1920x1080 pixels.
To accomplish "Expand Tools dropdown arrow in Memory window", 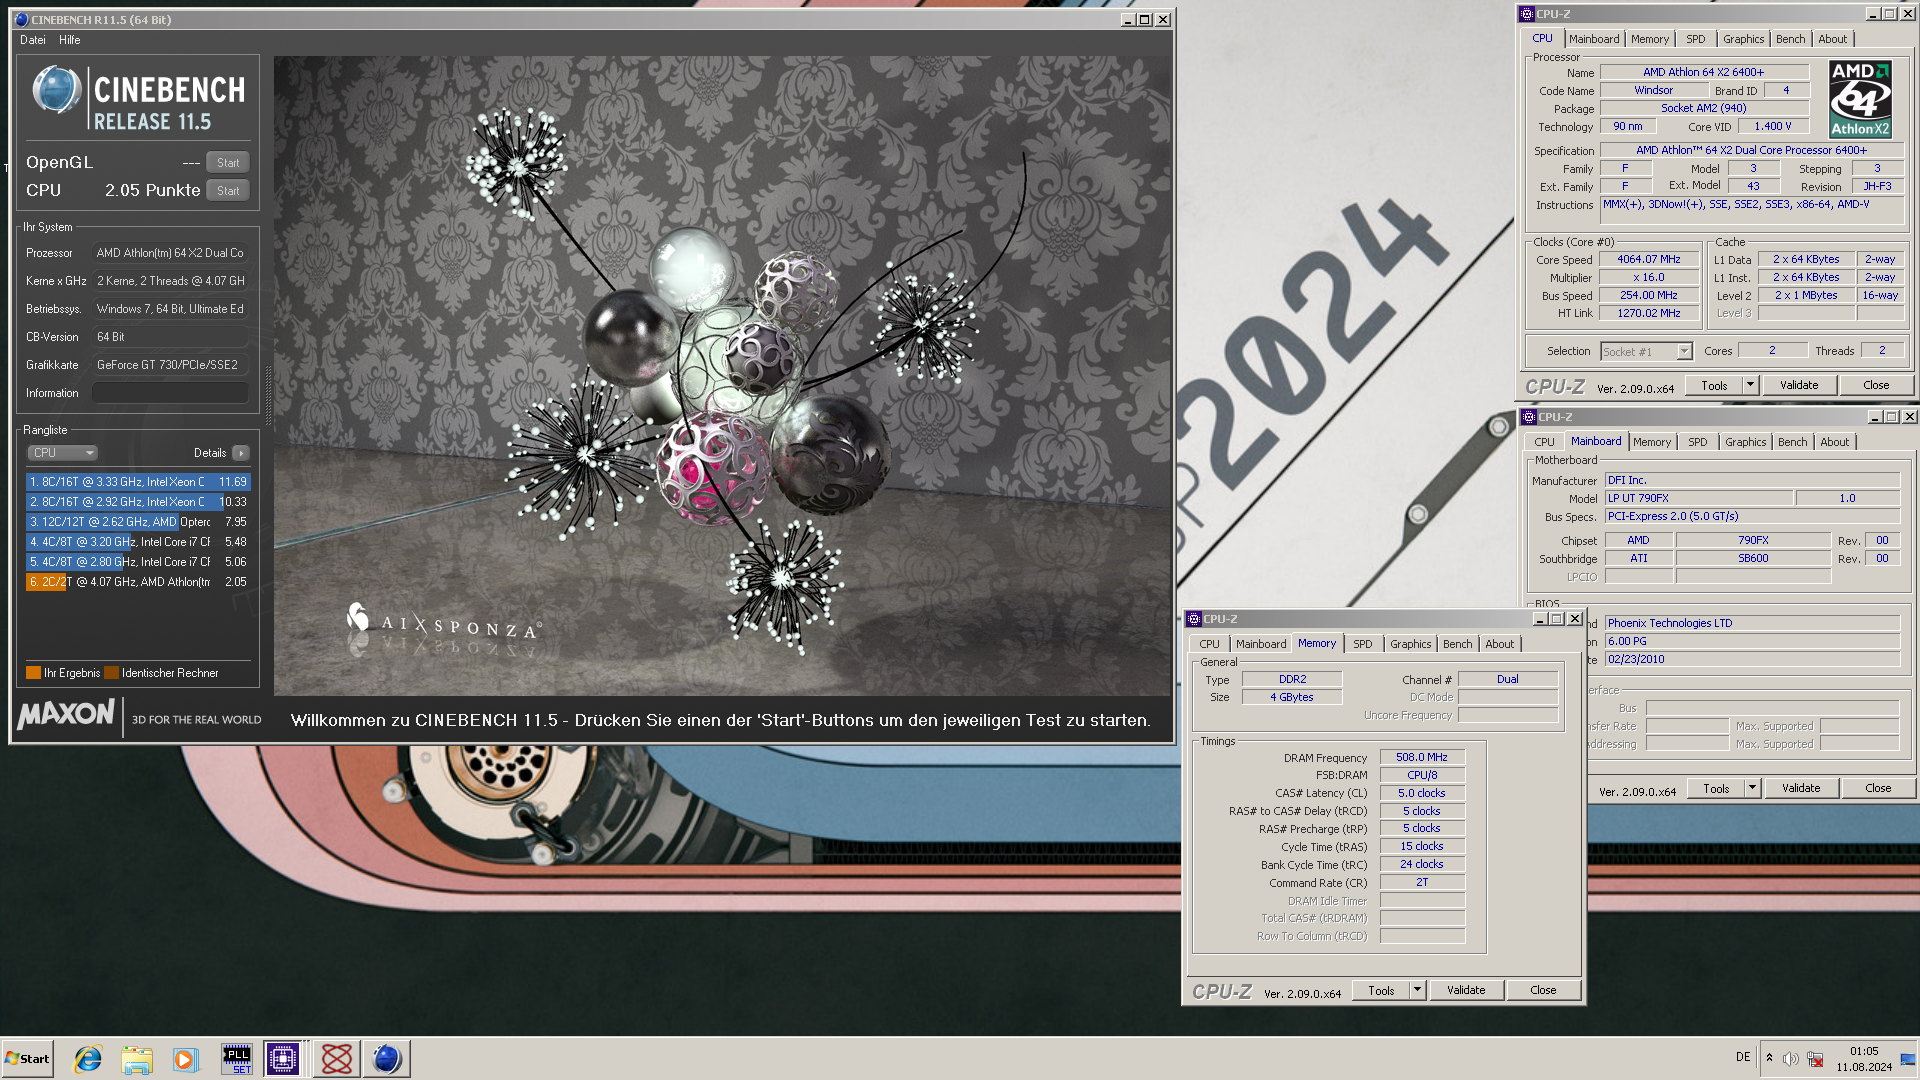I will coord(1417,990).
